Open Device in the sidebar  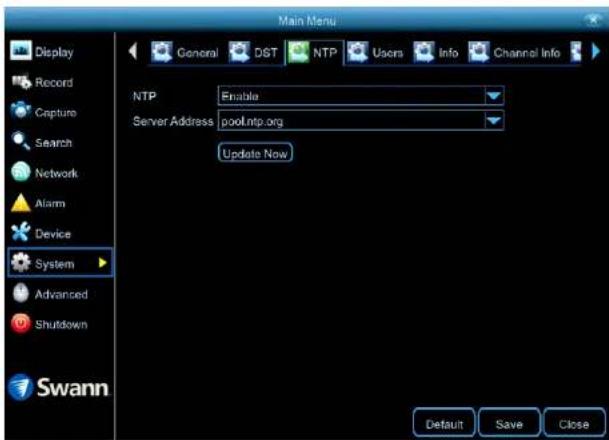(x=53, y=234)
